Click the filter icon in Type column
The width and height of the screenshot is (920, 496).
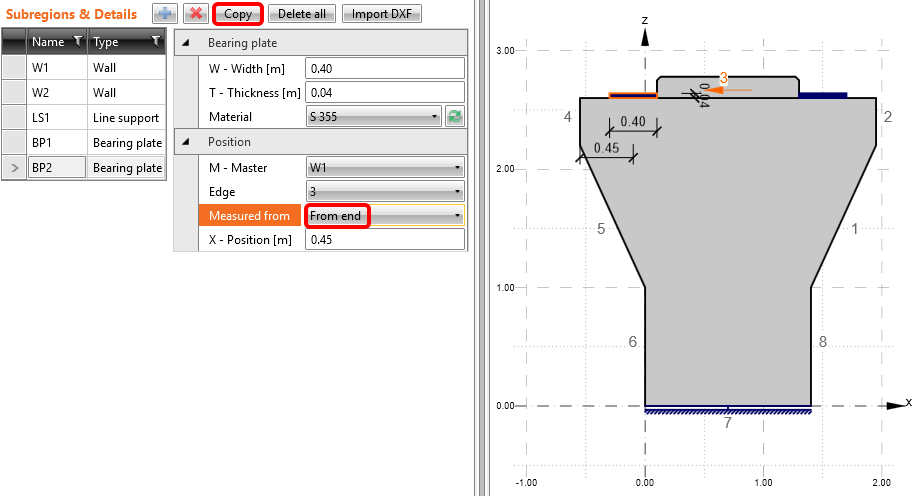156,42
